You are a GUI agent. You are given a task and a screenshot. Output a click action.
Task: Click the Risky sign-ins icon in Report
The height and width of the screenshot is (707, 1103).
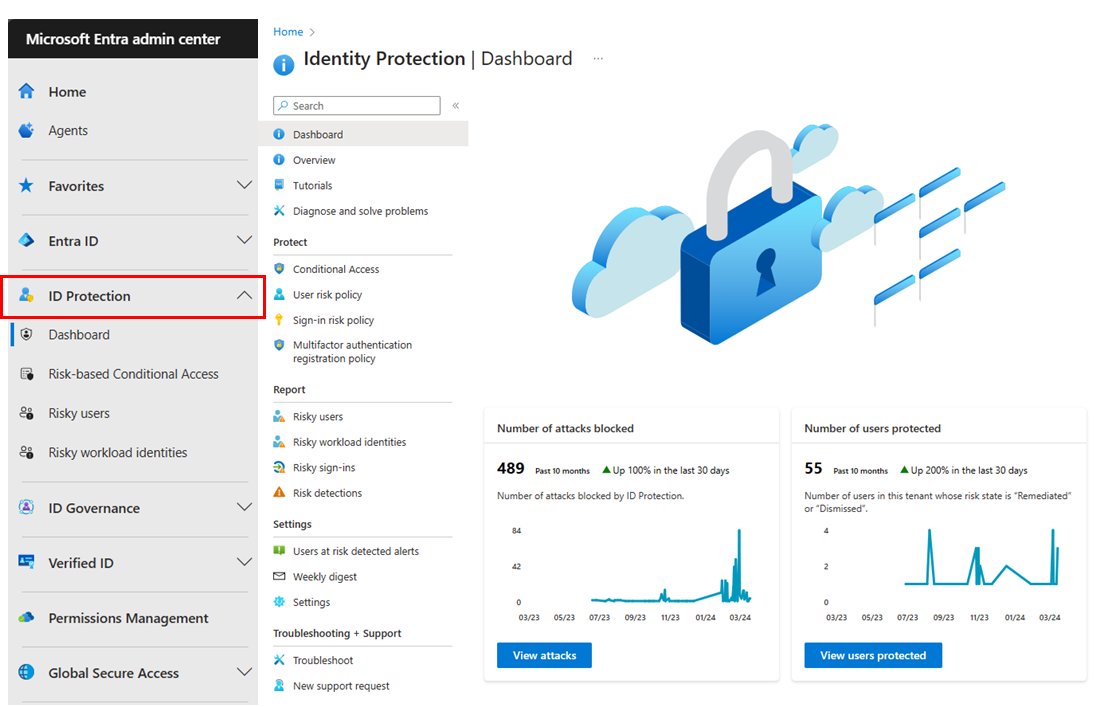point(279,467)
